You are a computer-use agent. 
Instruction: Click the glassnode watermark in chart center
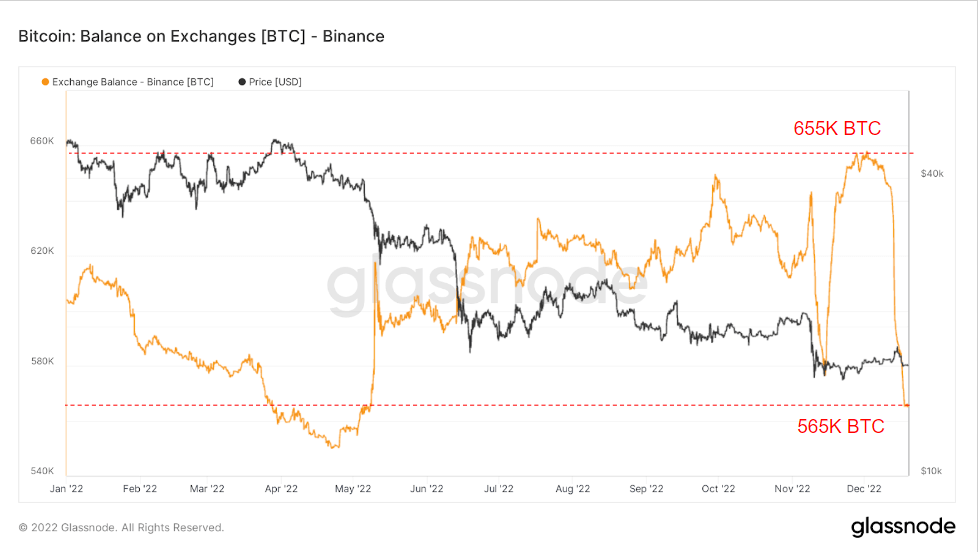[487, 284]
